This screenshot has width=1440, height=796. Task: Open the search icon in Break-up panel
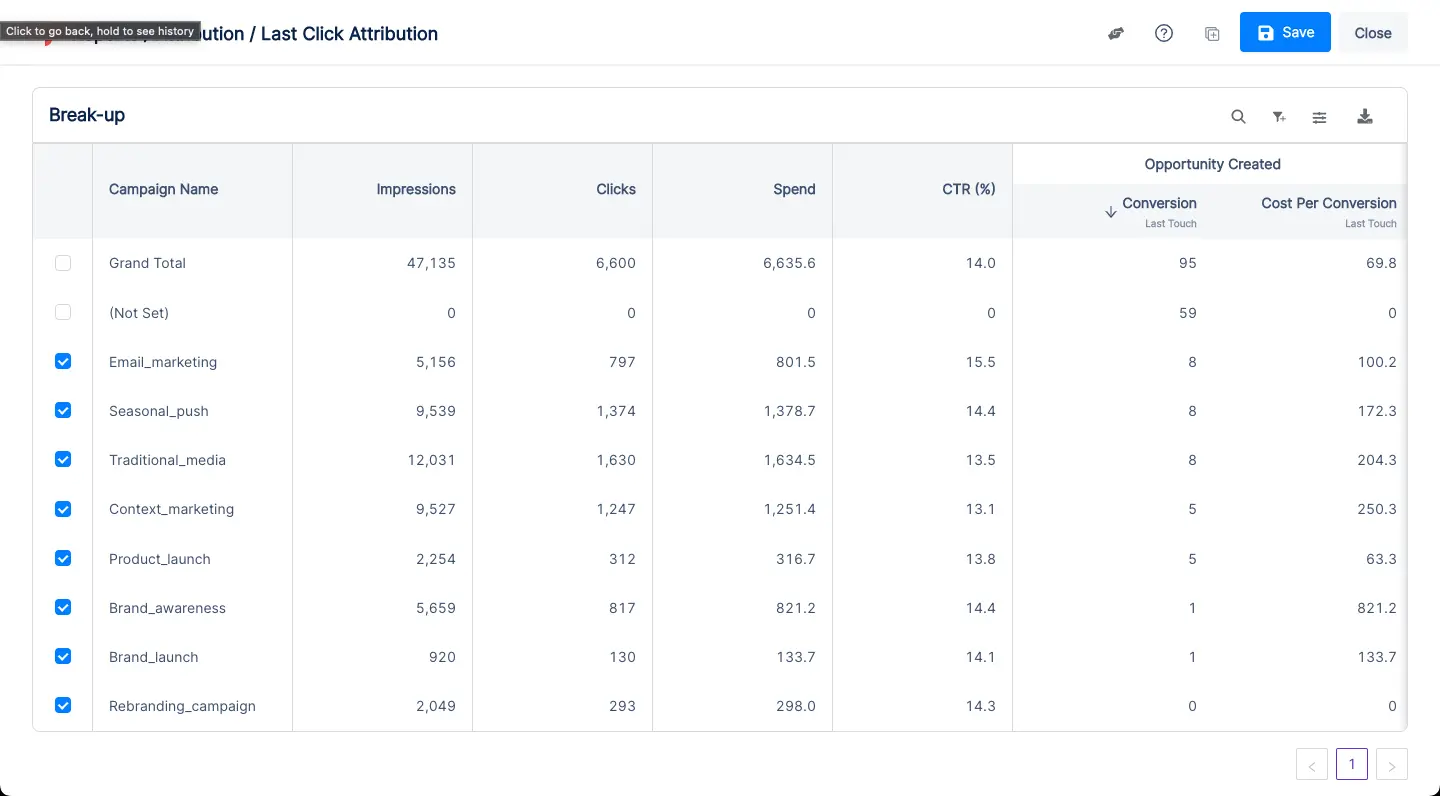1238,116
